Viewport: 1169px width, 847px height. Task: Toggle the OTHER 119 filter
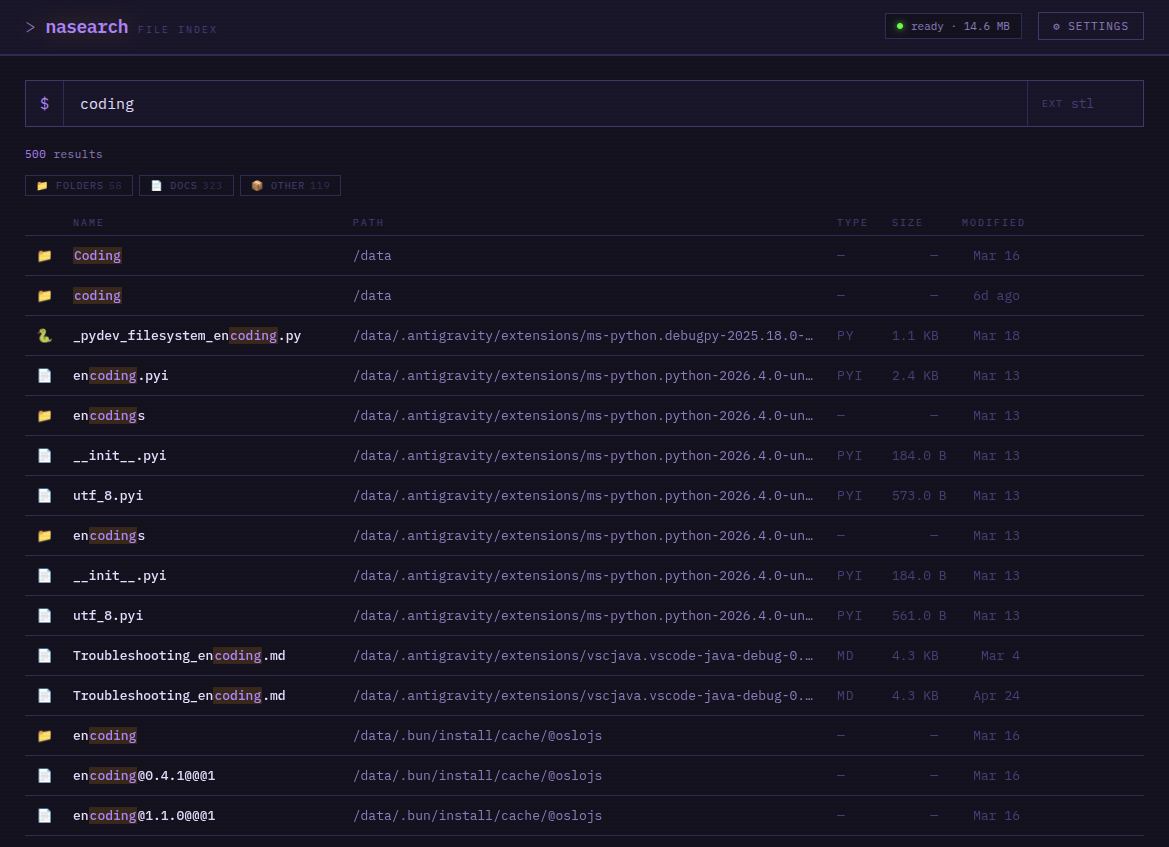[x=290, y=186]
